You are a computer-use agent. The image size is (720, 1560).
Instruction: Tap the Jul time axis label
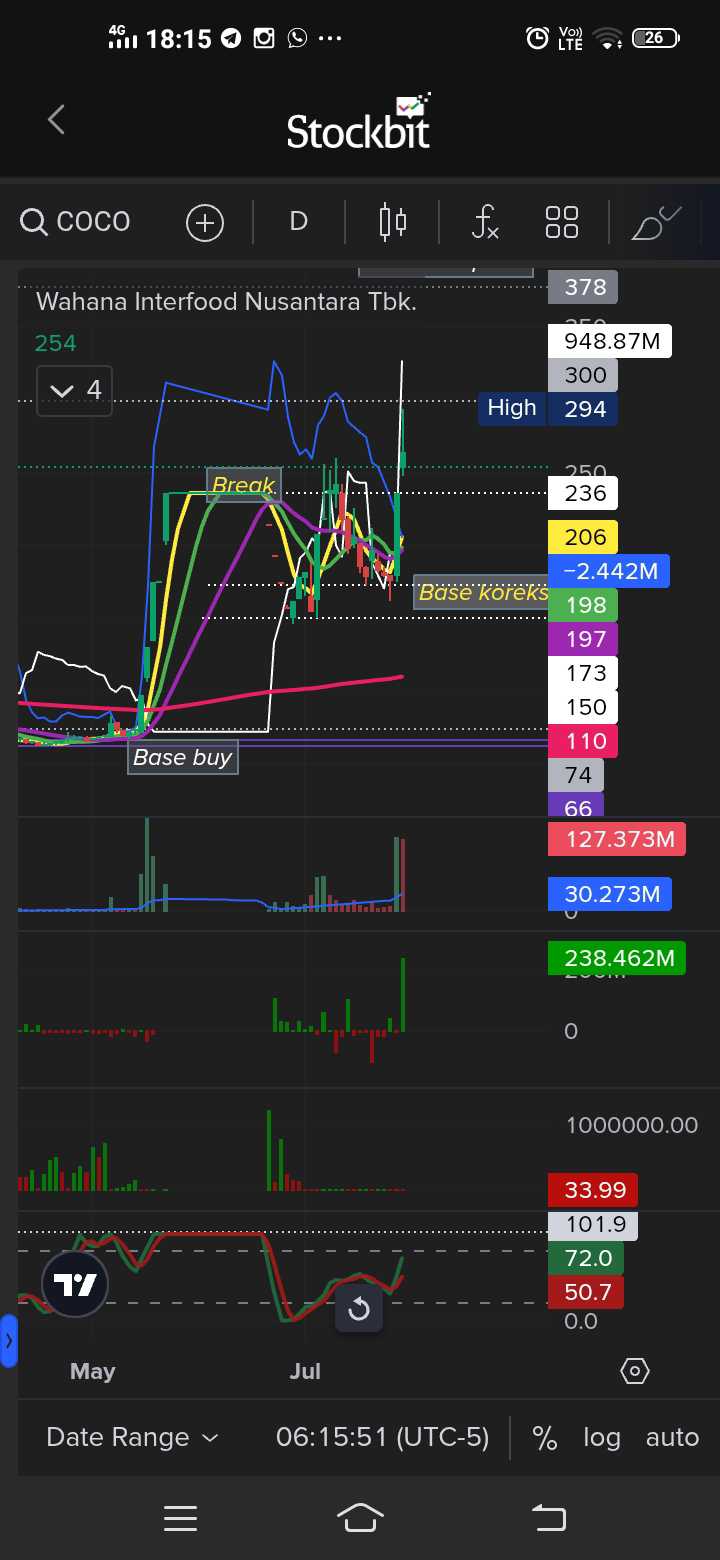click(305, 1371)
